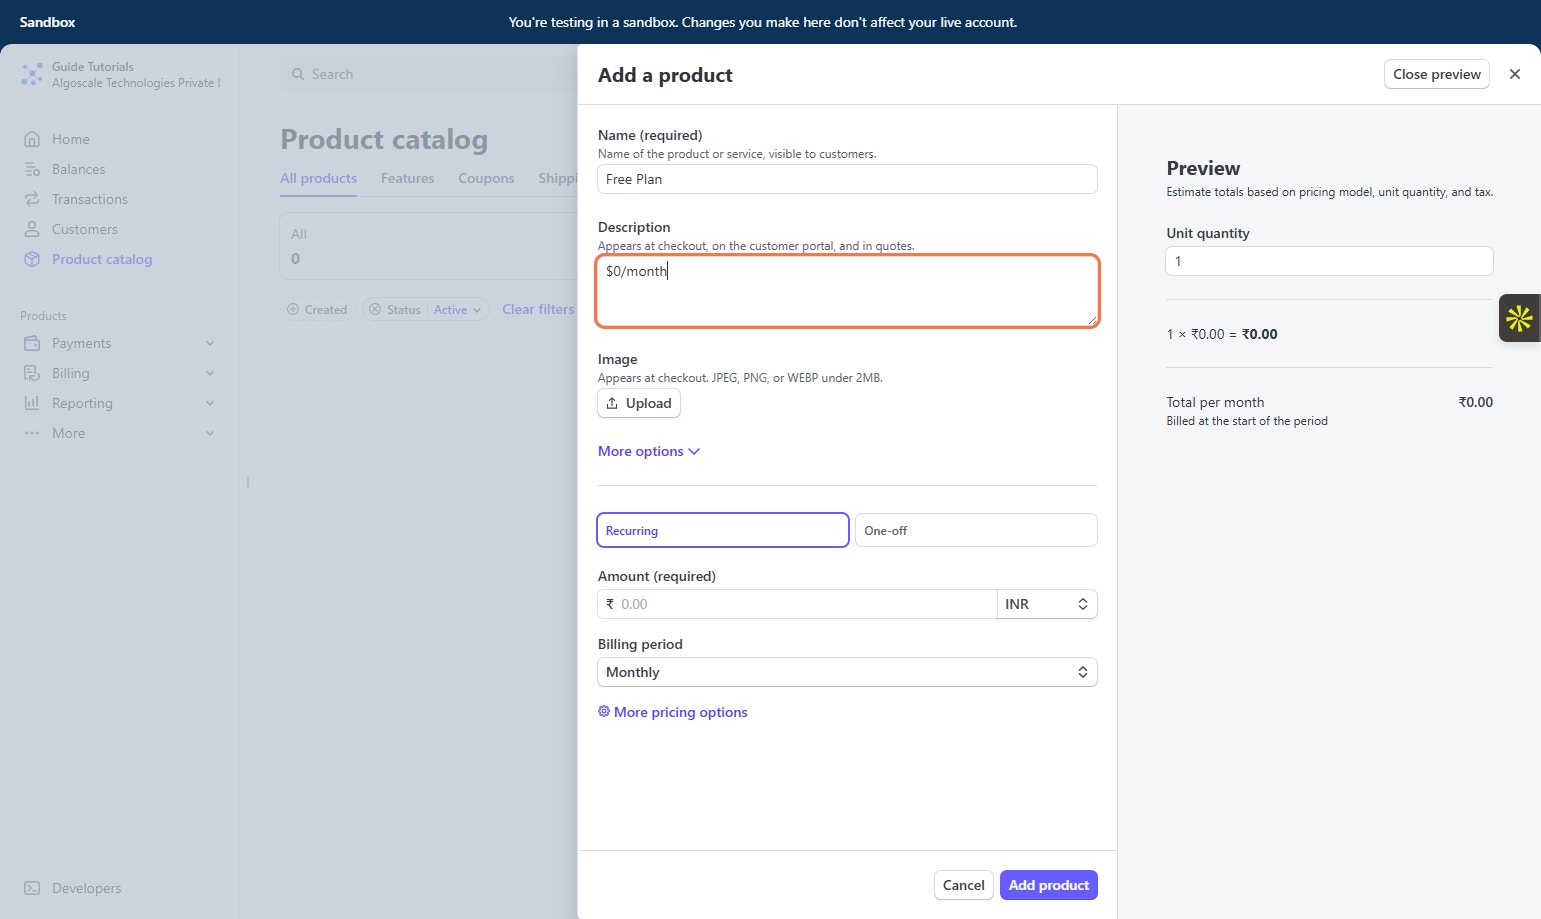This screenshot has height=919, width=1541.
Task: Expand the Reporting menu chevron
Action: (x=210, y=403)
